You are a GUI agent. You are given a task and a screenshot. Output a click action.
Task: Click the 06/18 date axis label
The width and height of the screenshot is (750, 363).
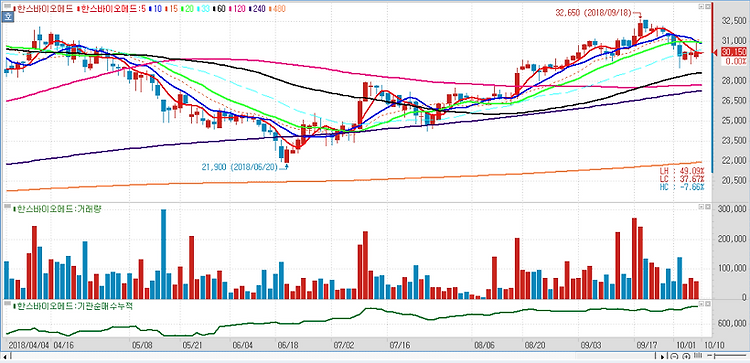coord(288,344)
